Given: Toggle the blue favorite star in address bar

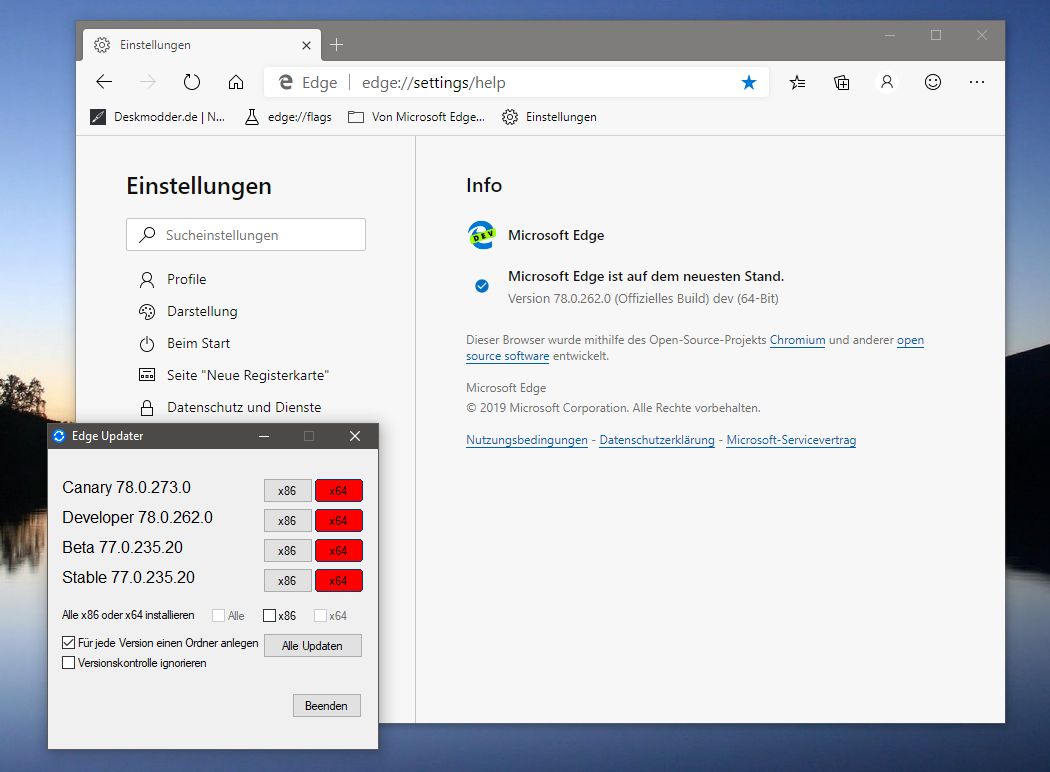Looking at the screenshot, I should [x=749, y=82].
